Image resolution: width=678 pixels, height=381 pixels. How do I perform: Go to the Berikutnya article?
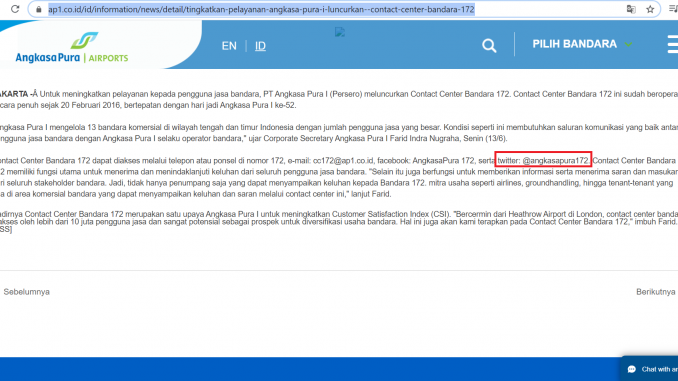click(656, 292)
